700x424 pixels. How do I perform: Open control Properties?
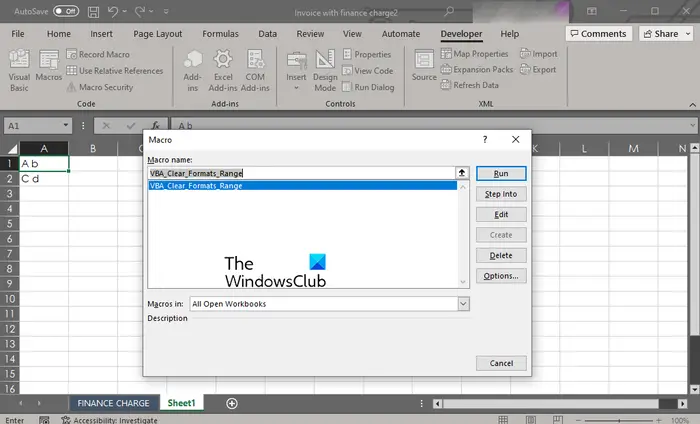tap(367, 54)
